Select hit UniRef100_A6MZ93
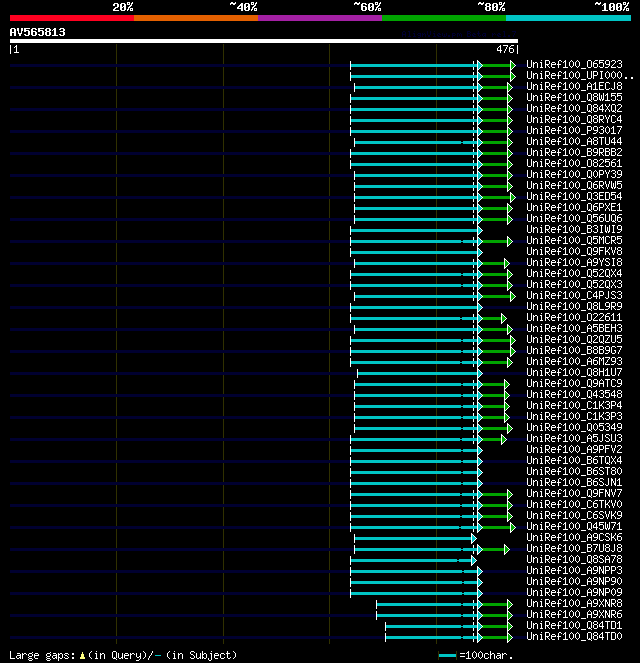 pyautogui.click(x=574, y=361)
